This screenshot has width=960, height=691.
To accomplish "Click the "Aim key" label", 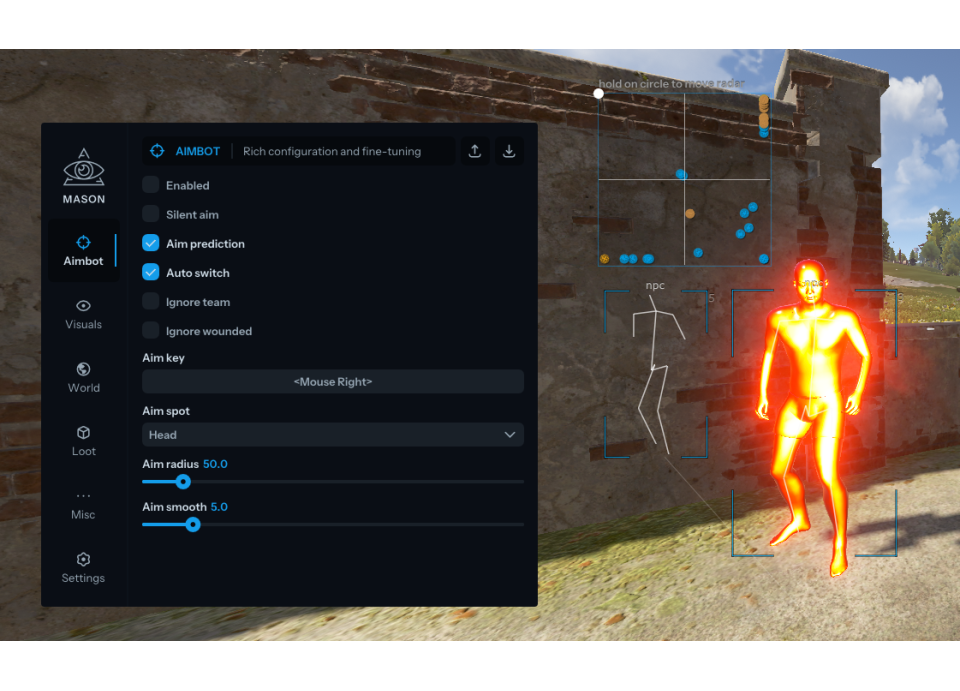I will click(x=163, y=358).
